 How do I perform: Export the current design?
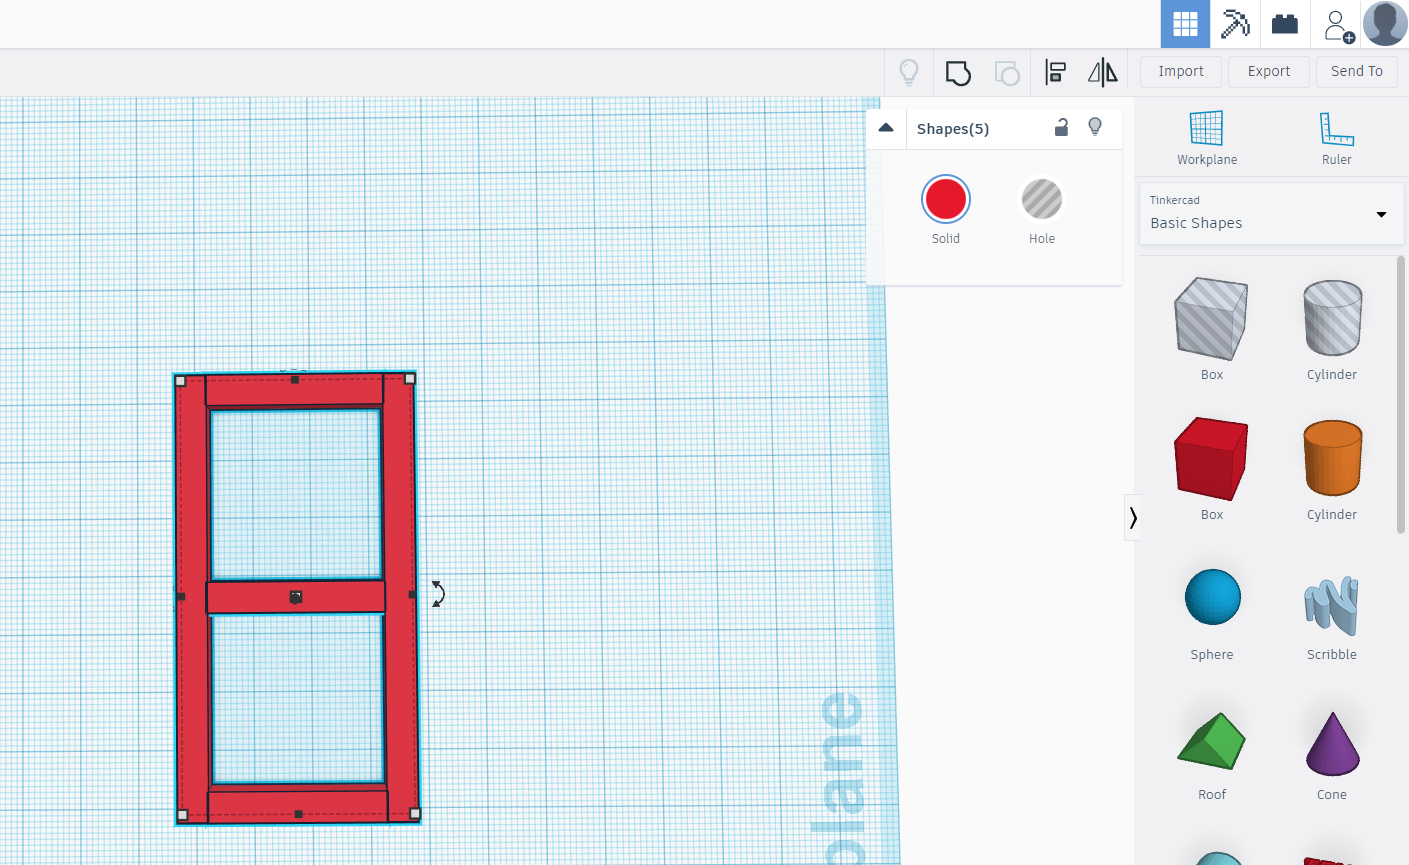pos(1268,71)
